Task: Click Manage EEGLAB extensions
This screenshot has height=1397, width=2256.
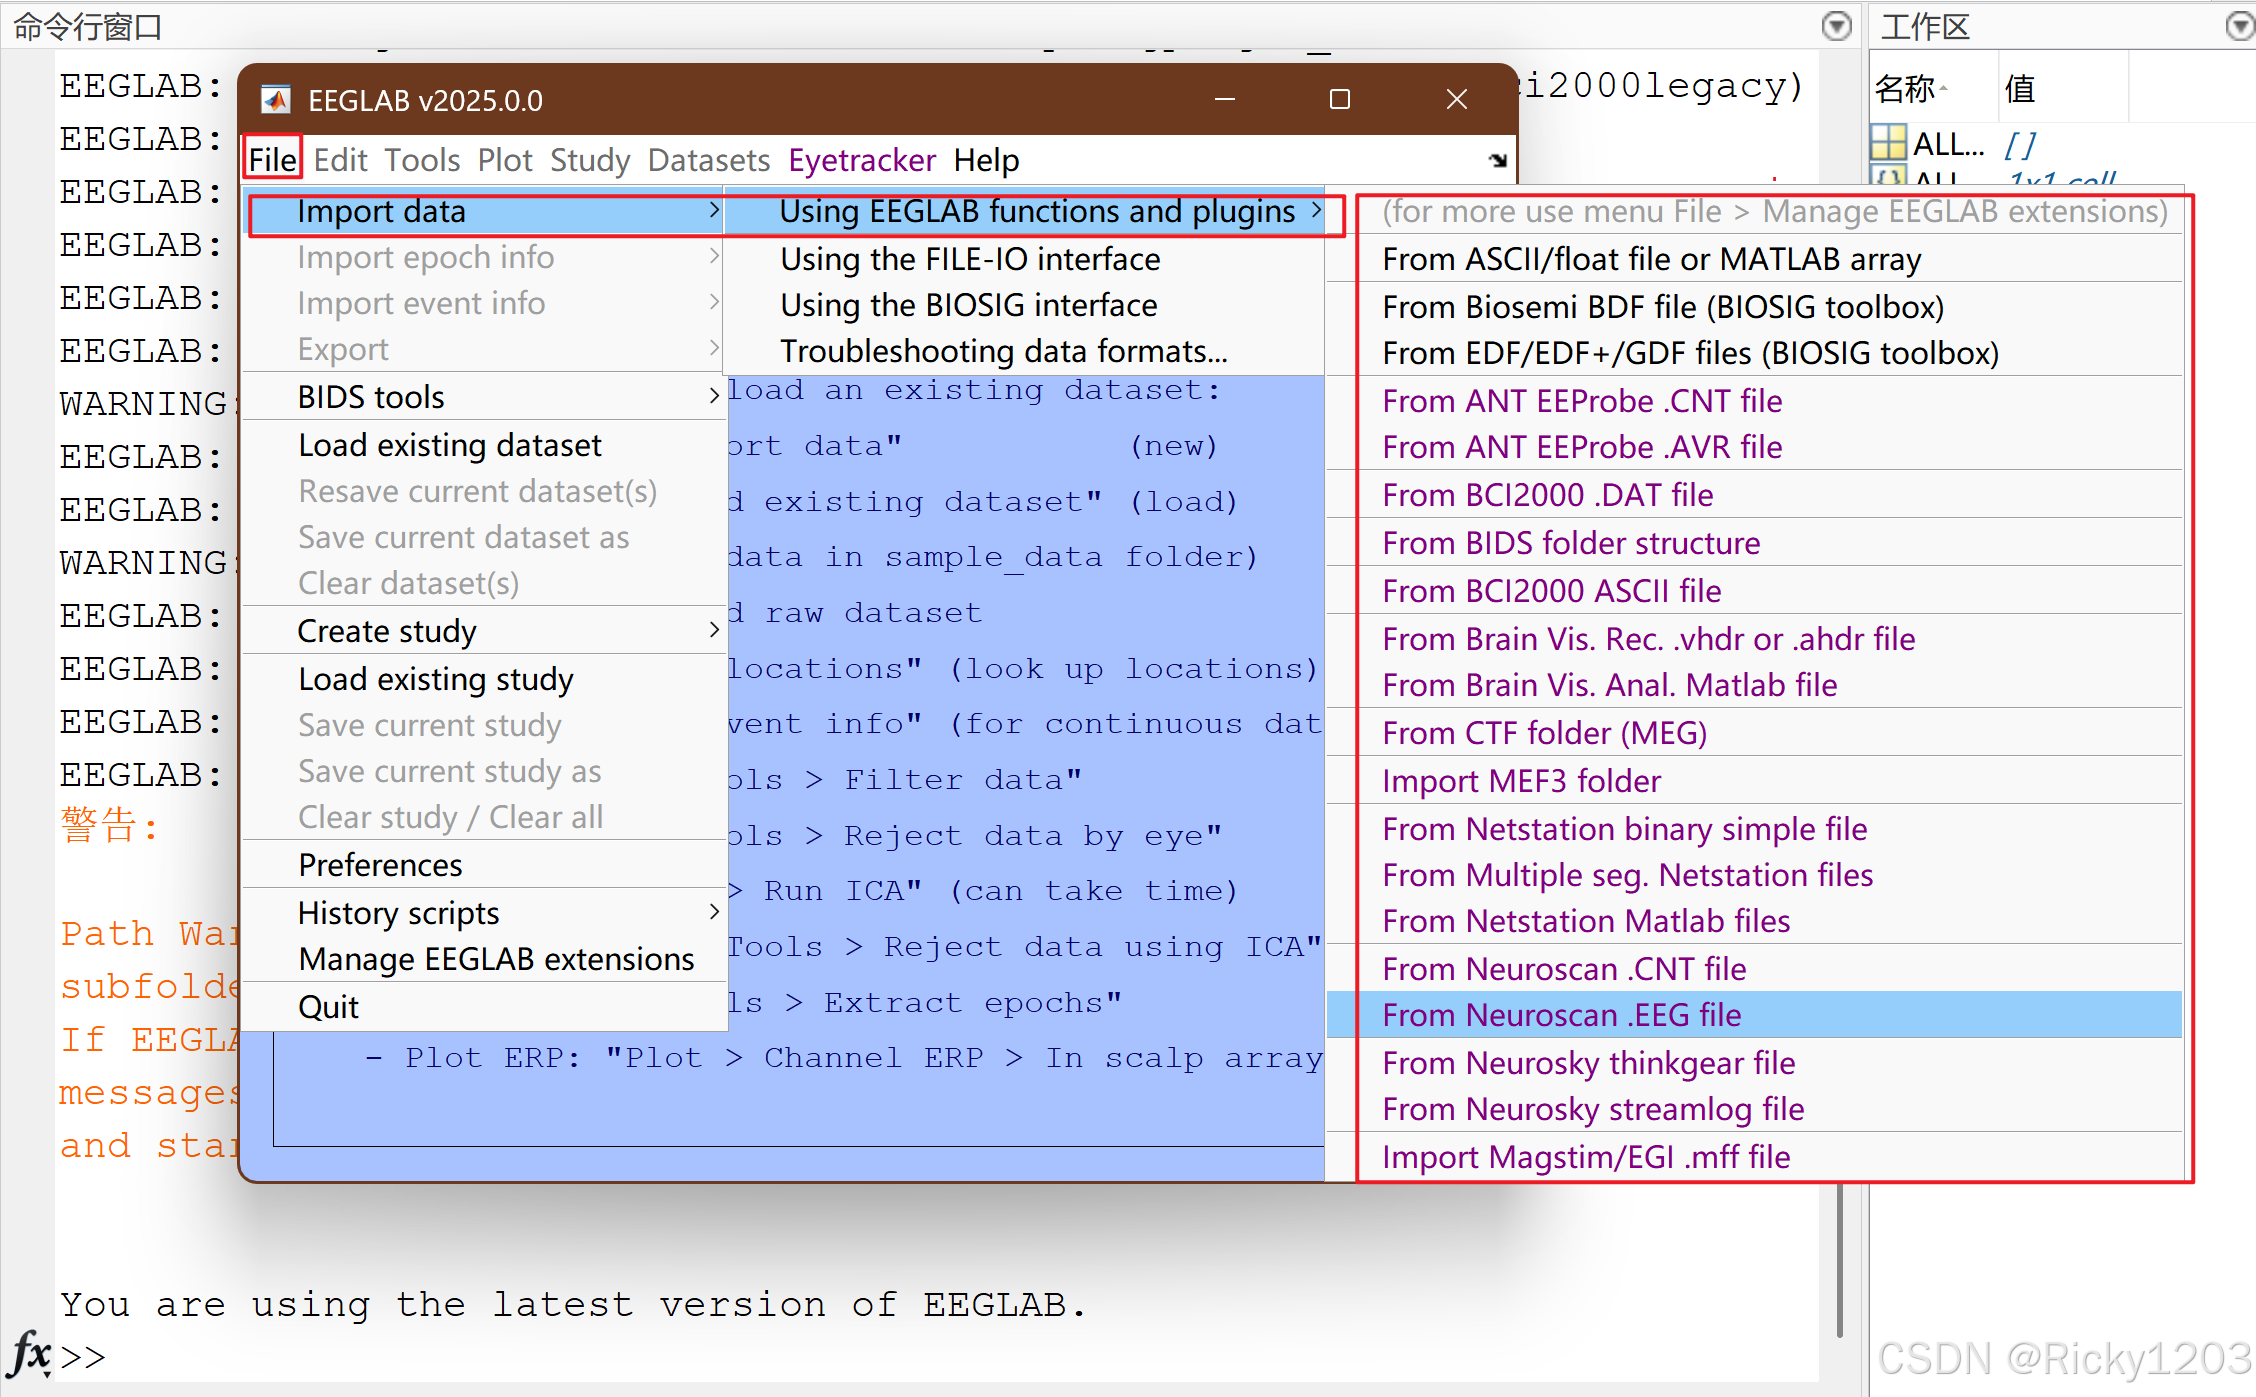Action: click(x=496, y=959)
